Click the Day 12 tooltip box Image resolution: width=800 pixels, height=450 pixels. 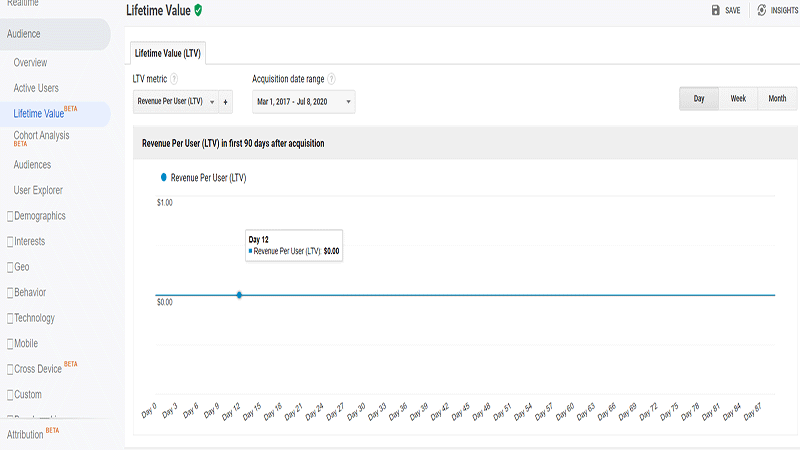[294, 245]
